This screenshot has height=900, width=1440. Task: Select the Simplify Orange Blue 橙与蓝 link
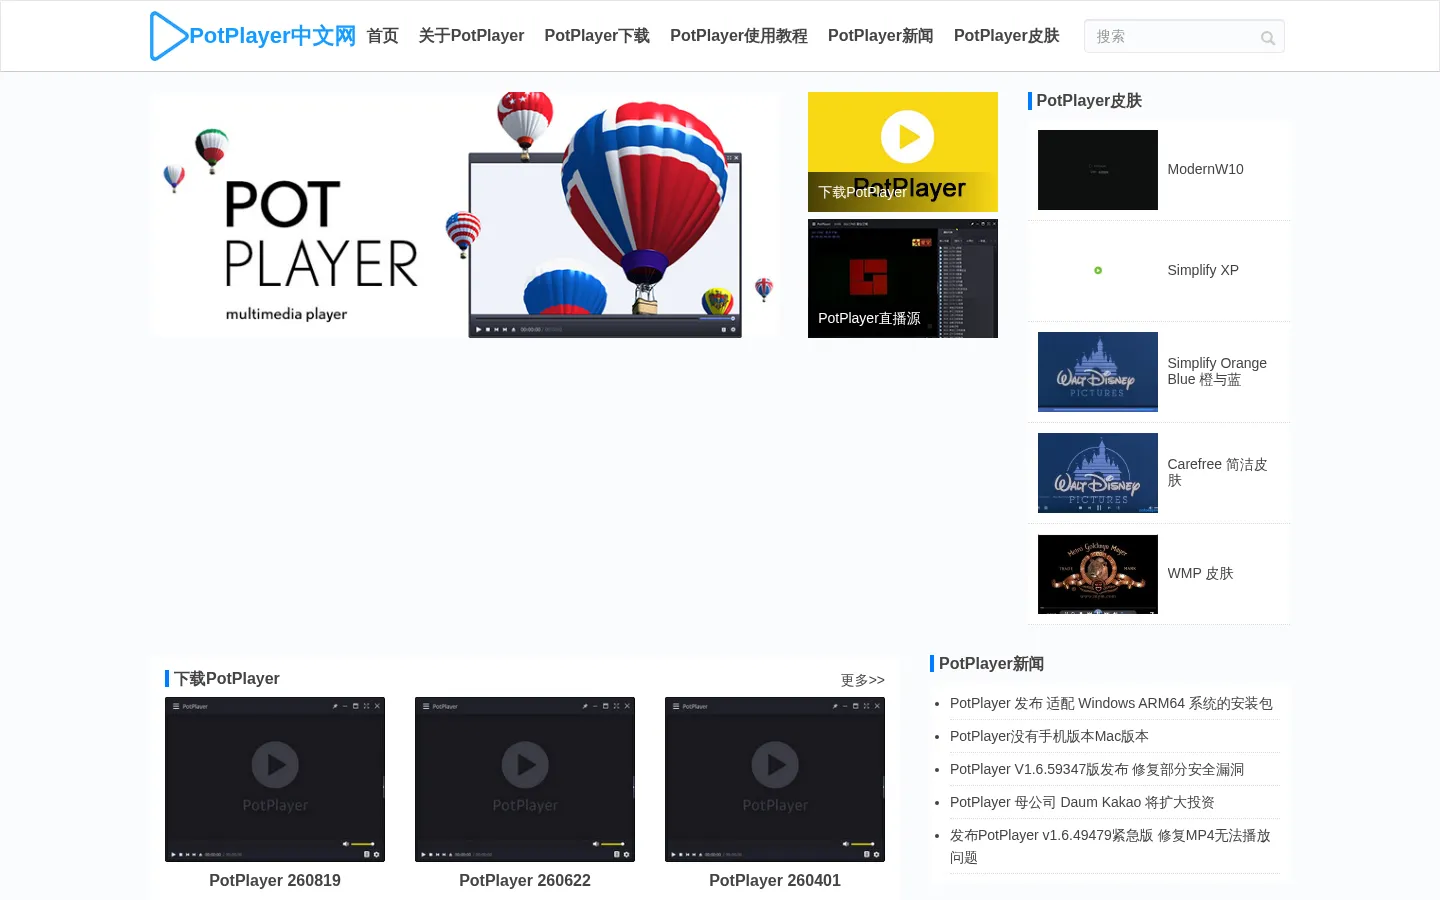(1217, 371)
